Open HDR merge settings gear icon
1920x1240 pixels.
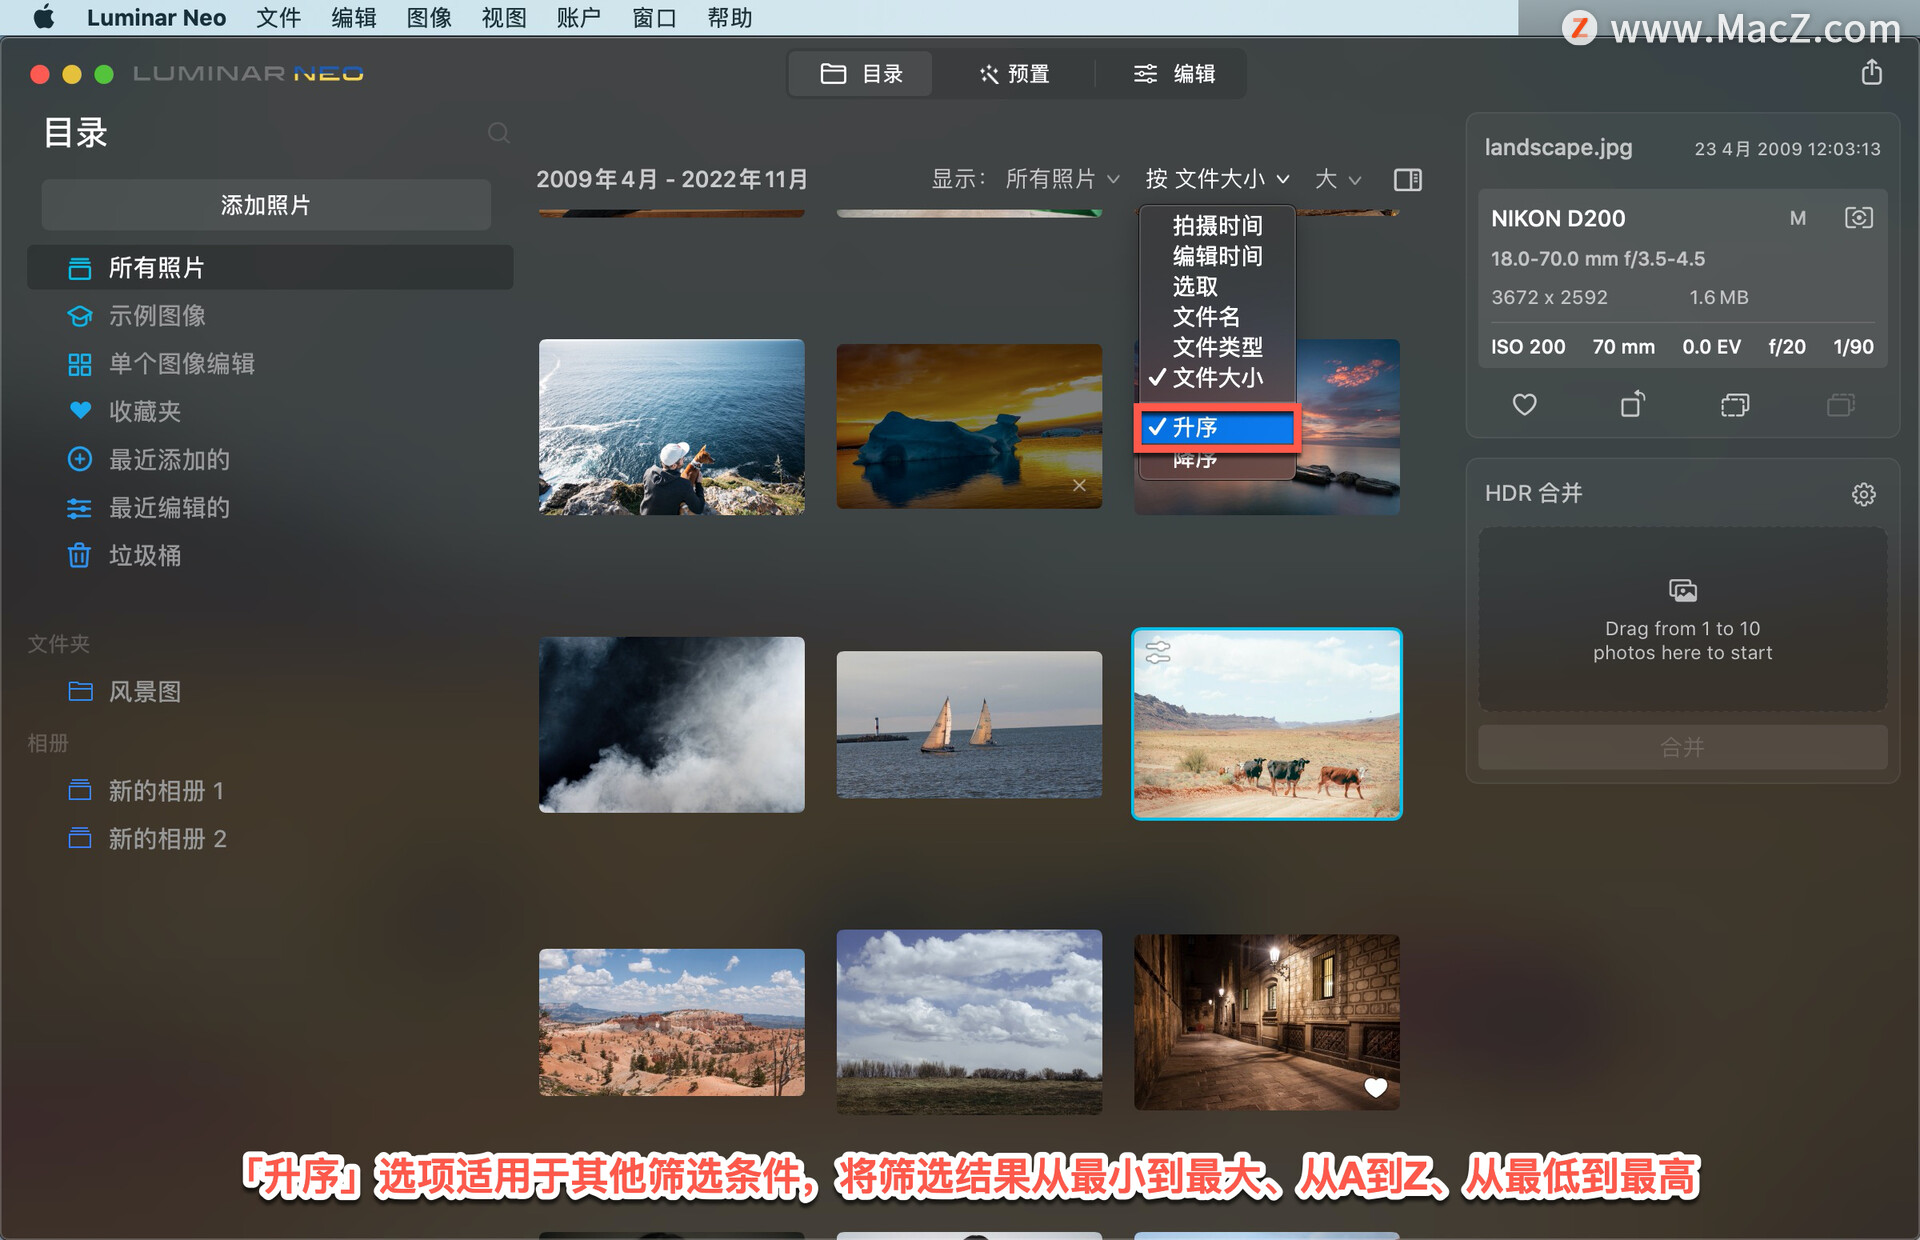click(x=1863, y=494)
